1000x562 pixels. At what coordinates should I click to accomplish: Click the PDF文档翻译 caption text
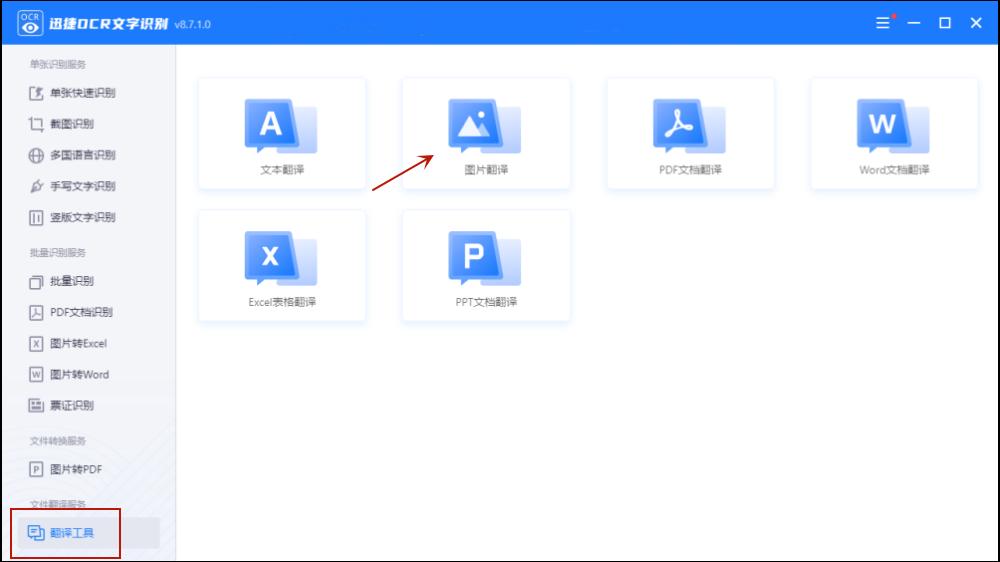point(690,170)
